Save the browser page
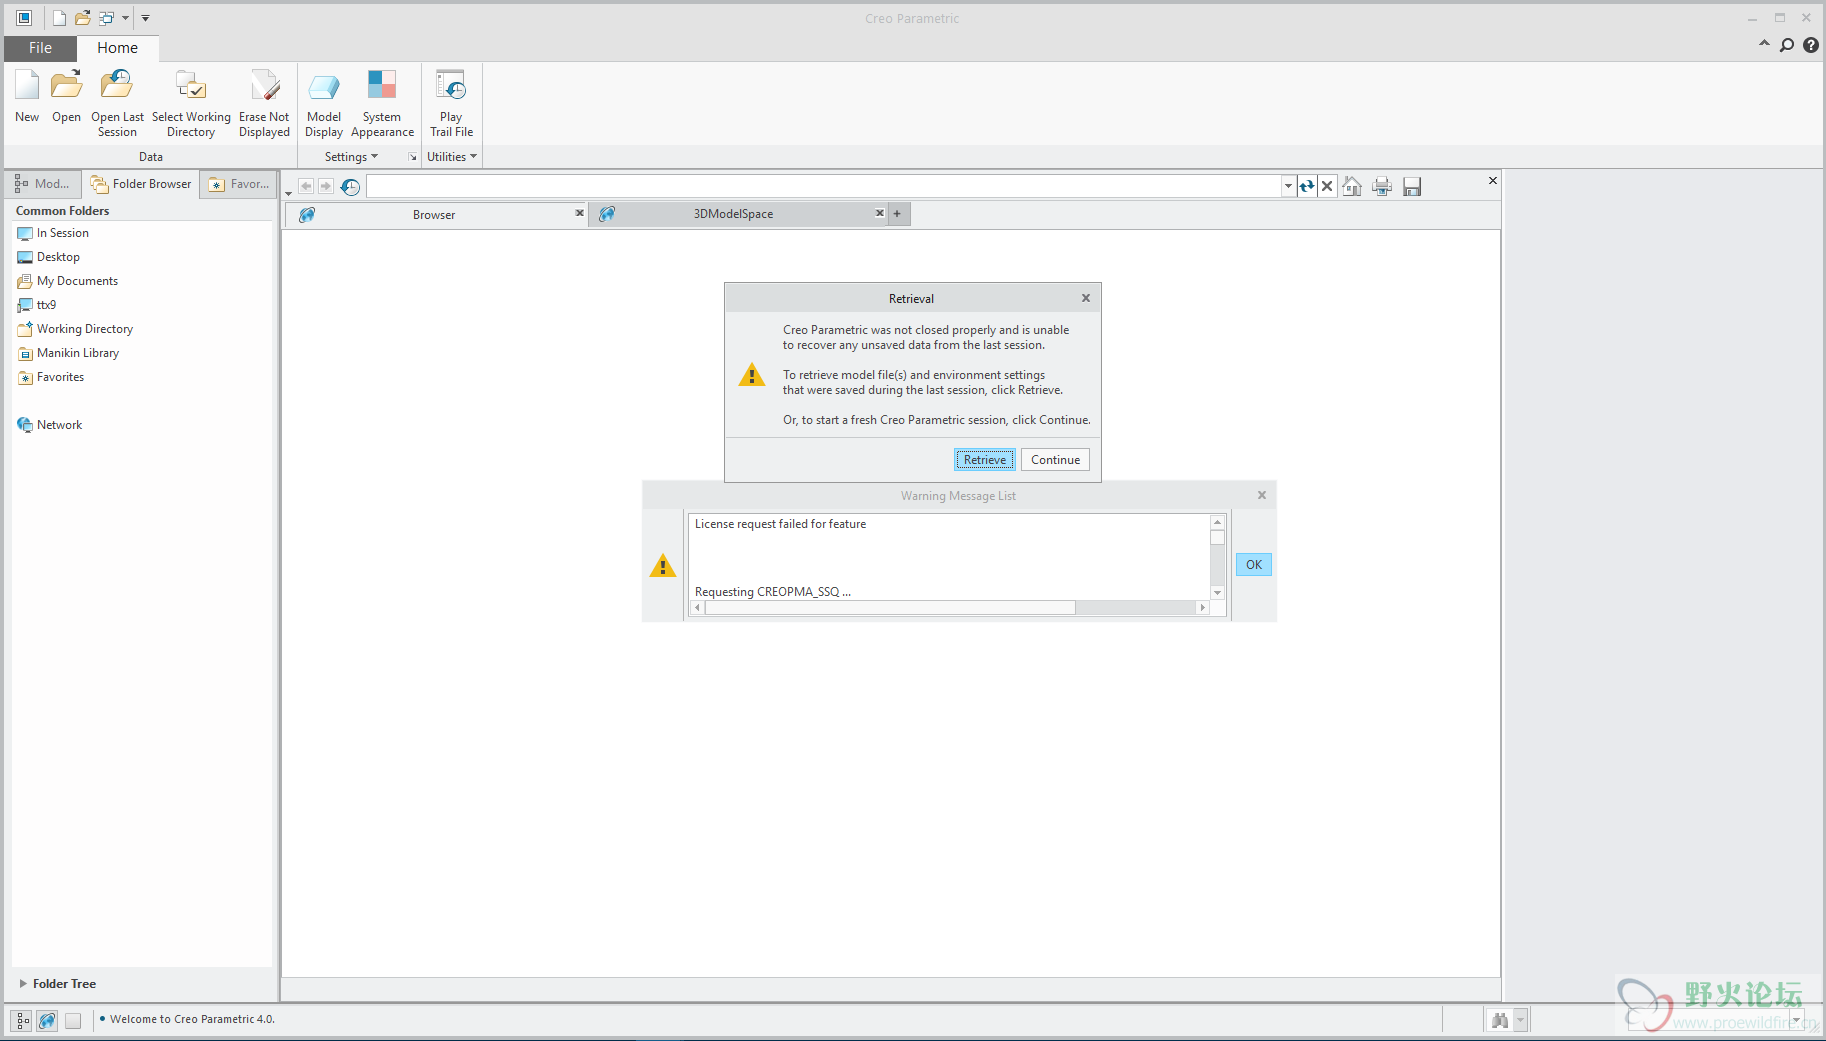The width and height of the screenshot is (1826, 1041). click(1412, 186)
